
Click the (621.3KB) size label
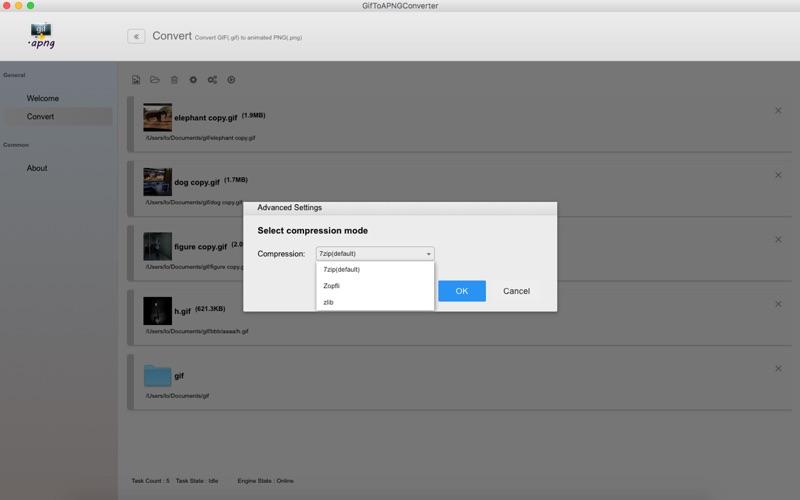tap(210, 309)
